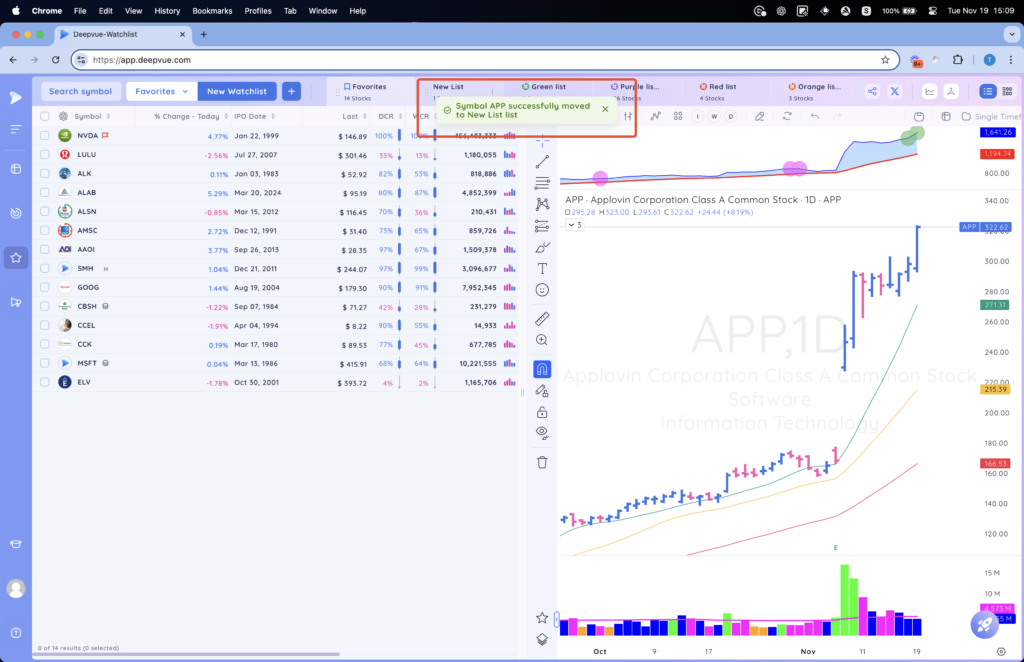
Task: Open the calendar icon in chart toolbar
Action: click(x=919, y=116)
